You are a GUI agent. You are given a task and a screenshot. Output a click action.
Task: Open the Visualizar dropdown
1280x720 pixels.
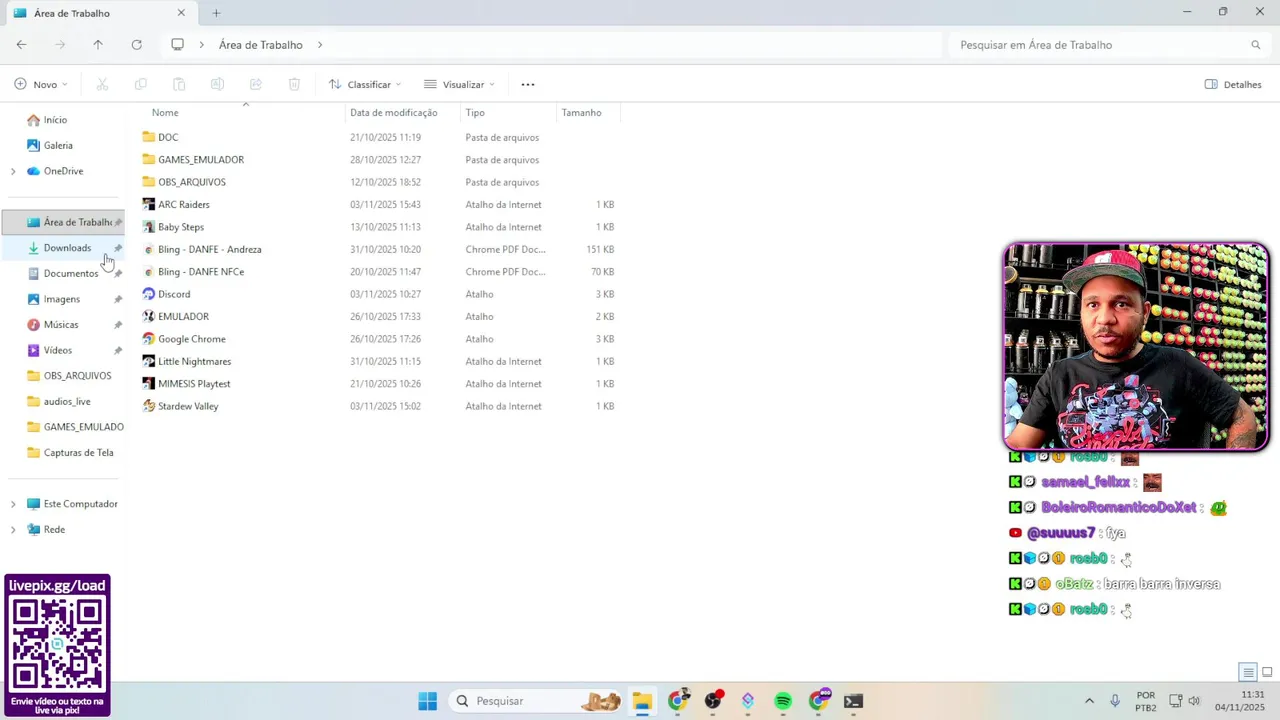(x=459, y=85)
